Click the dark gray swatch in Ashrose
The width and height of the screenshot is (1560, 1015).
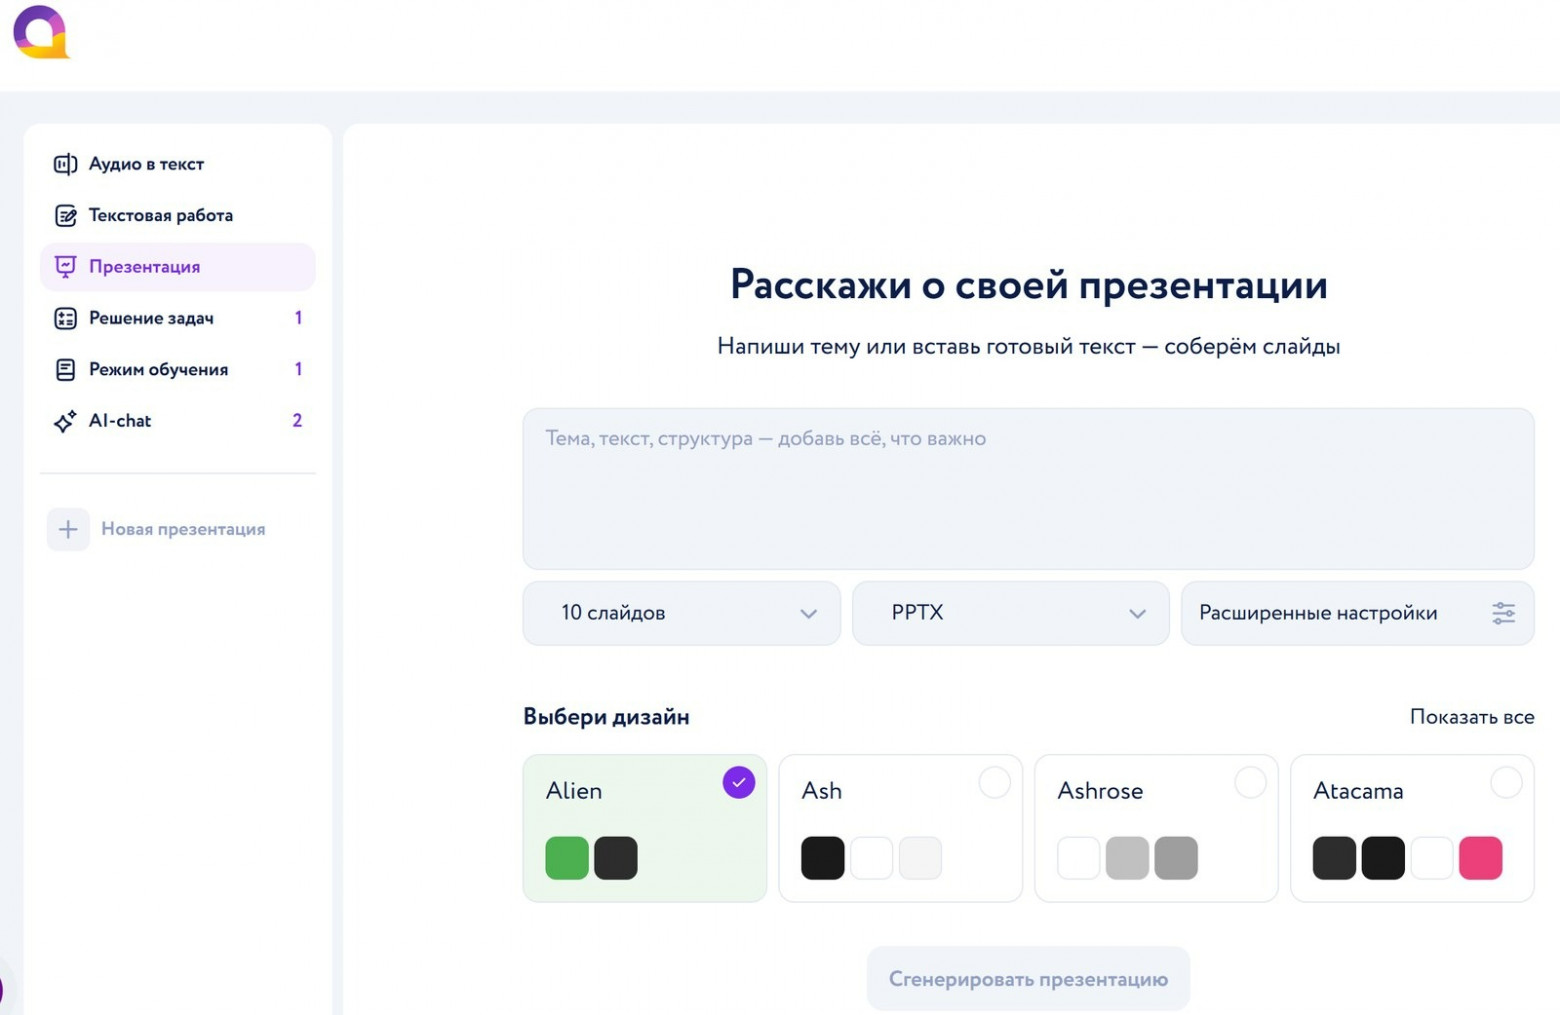[x=1176, y=858]
